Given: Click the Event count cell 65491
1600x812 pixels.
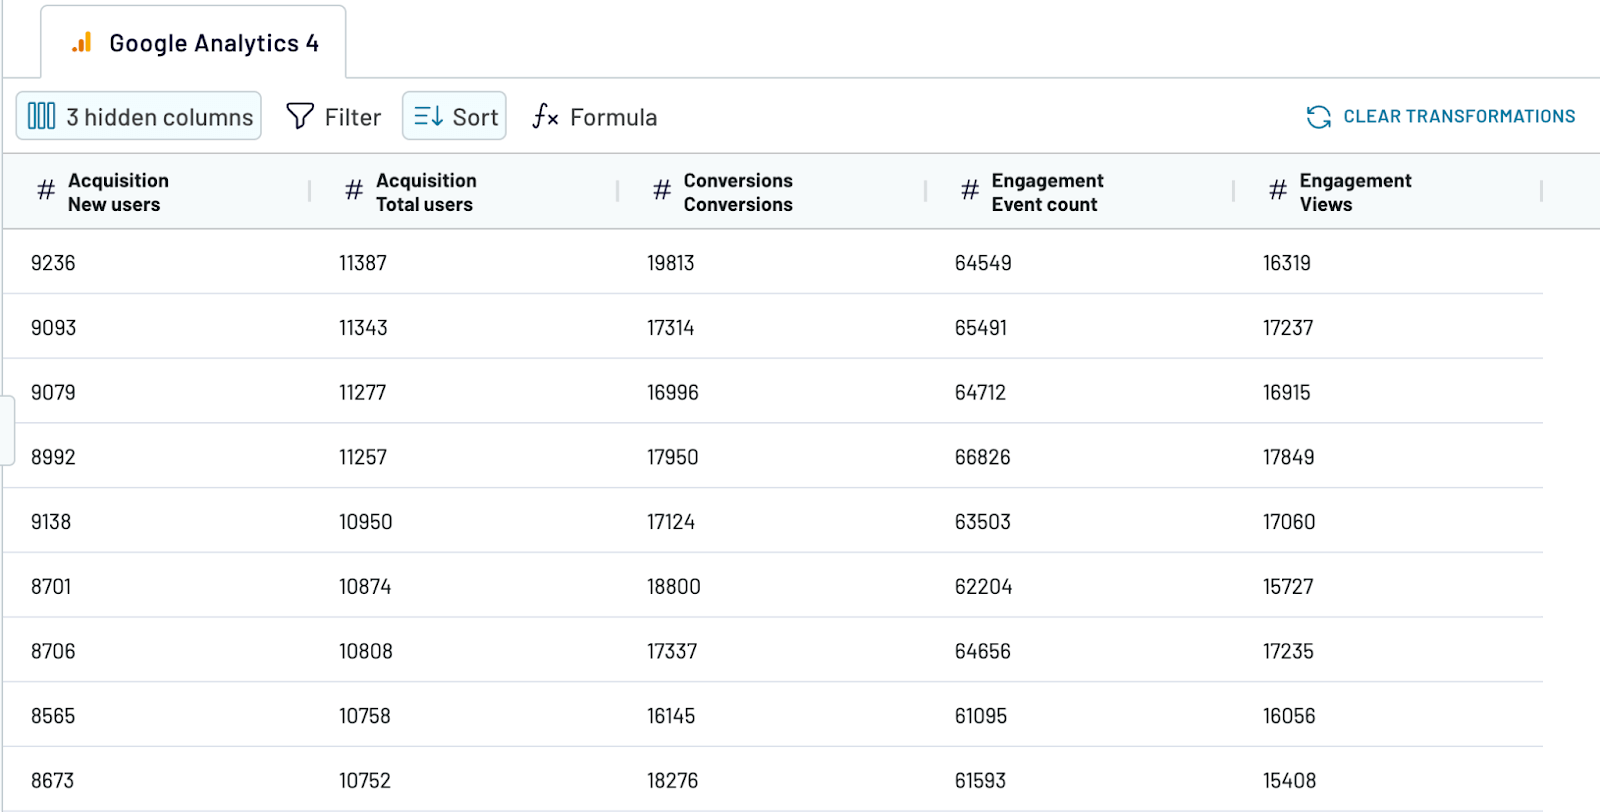Looking at the screenshot, I should click(981, 328).
